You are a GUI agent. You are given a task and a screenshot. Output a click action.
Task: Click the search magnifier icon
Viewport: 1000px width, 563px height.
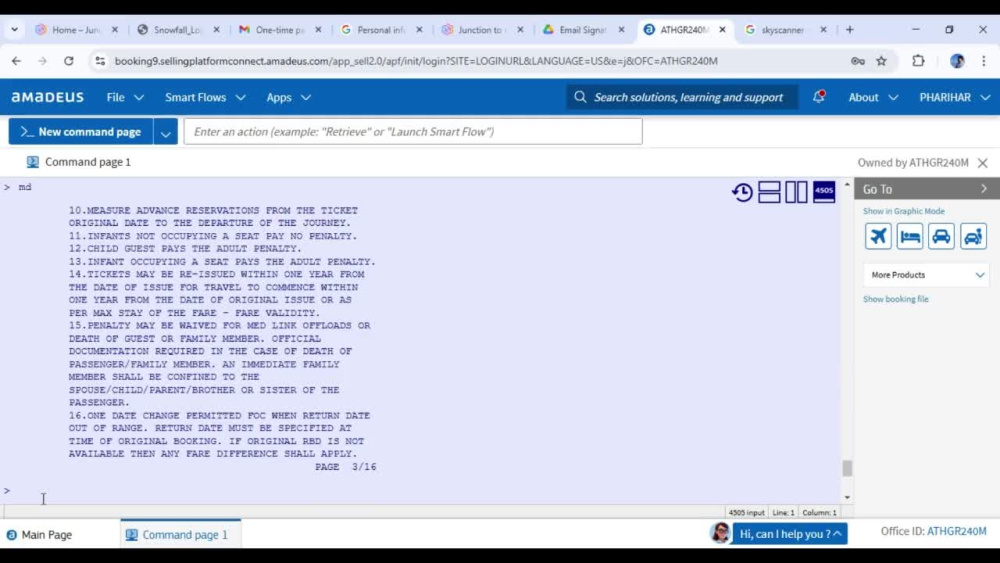coord(580,97)
